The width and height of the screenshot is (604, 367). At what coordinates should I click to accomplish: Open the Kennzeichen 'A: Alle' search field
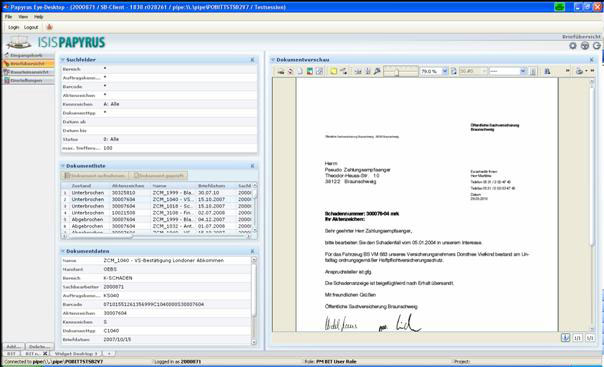(179, 104)
